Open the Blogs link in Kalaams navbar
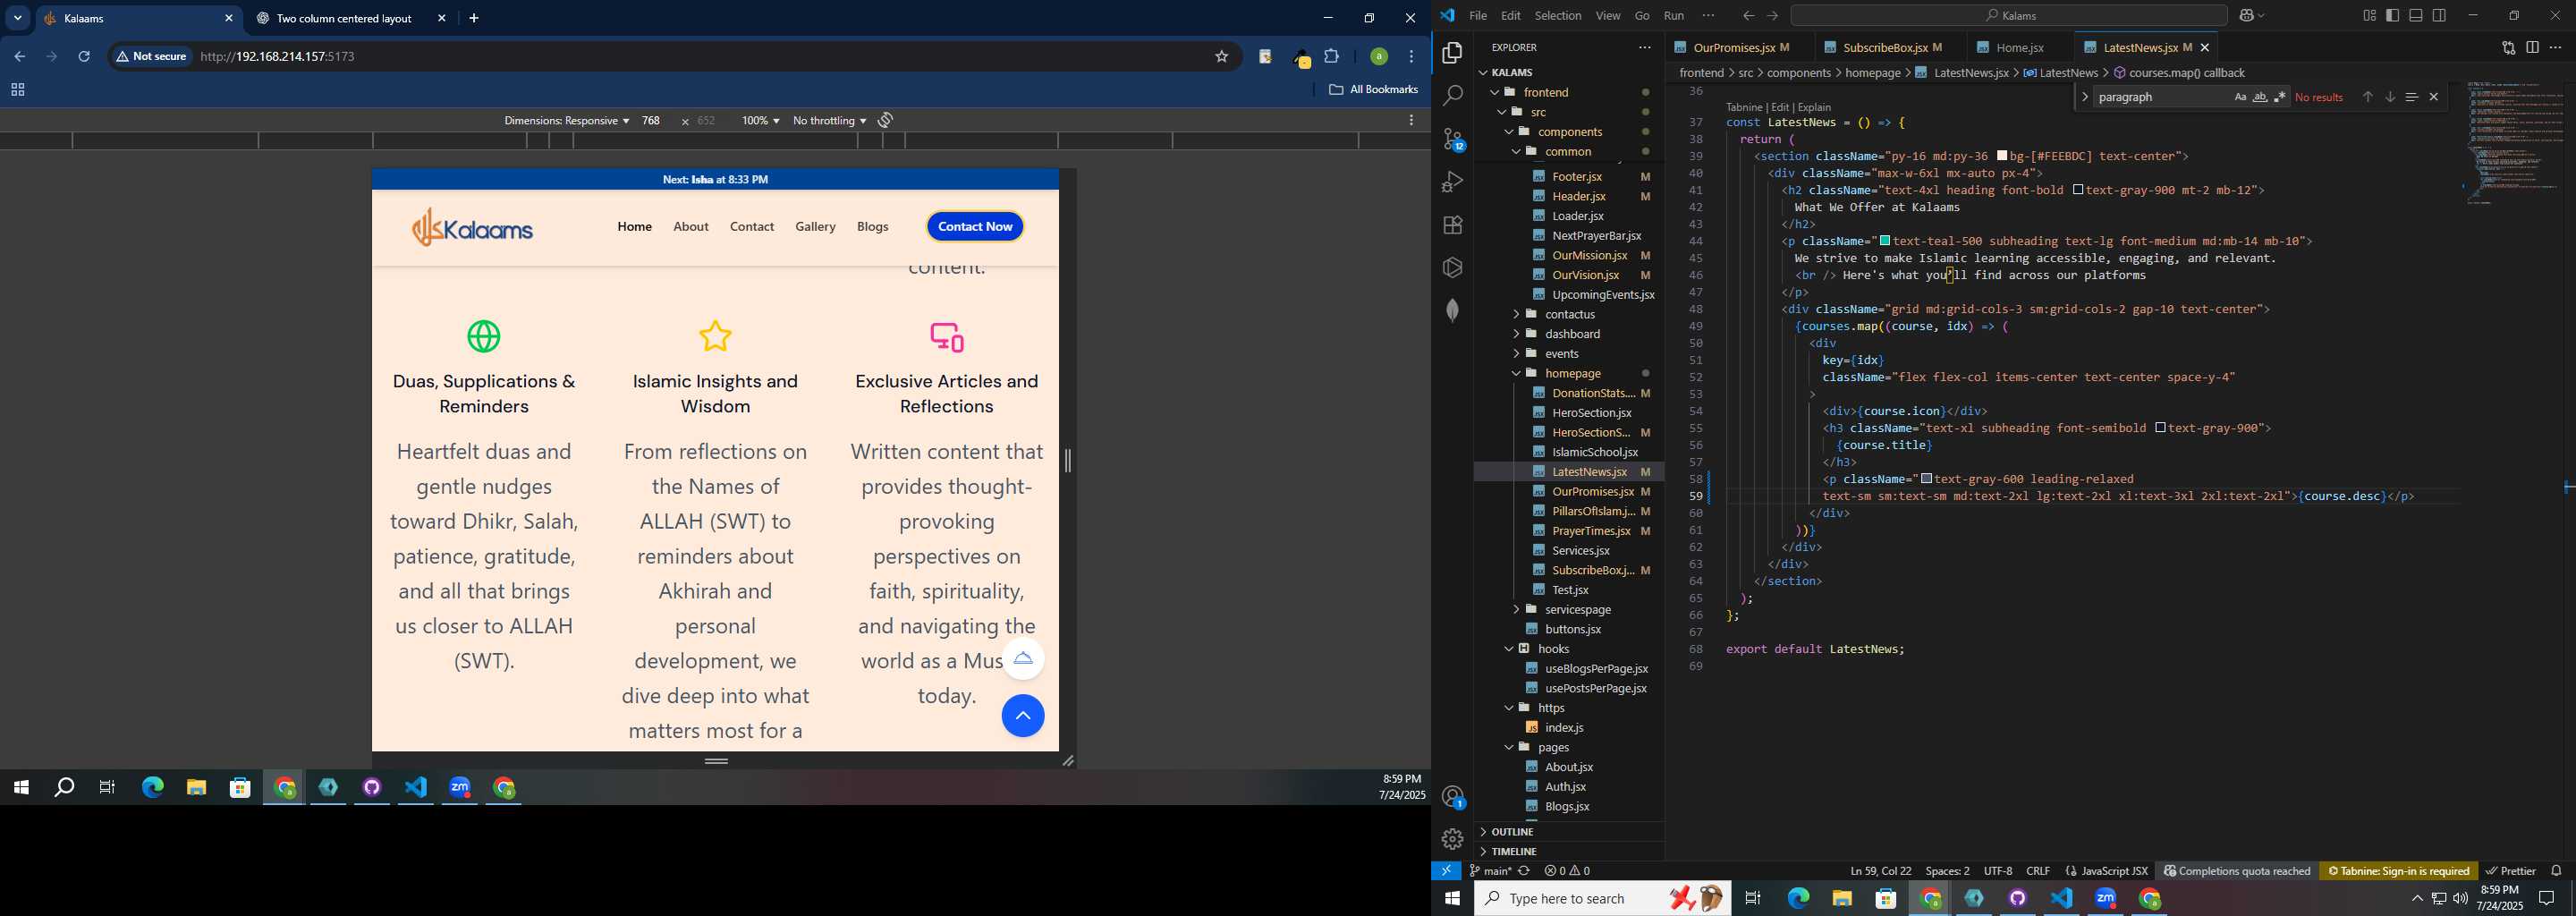This screenshot has height=916, width=2576. (872, 227)
